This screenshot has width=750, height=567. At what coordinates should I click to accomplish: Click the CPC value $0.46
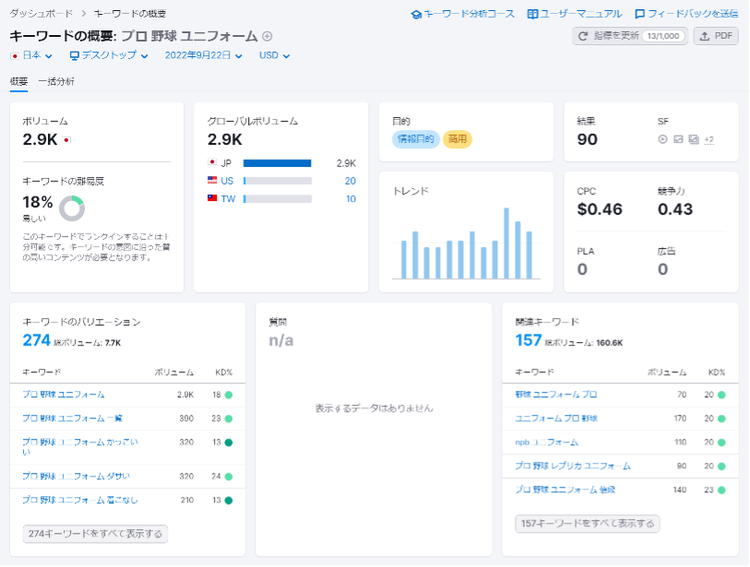click(599, 209)
